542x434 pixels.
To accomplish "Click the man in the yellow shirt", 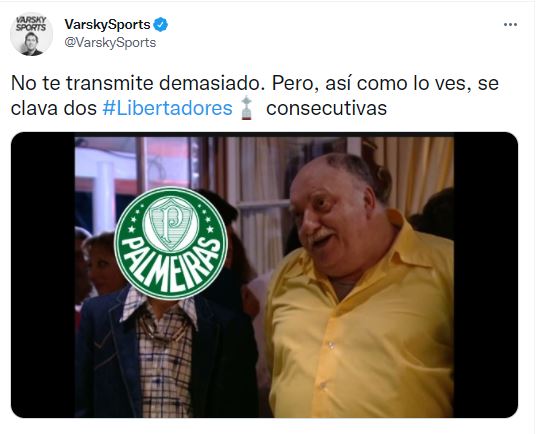I will click(359, 287).
